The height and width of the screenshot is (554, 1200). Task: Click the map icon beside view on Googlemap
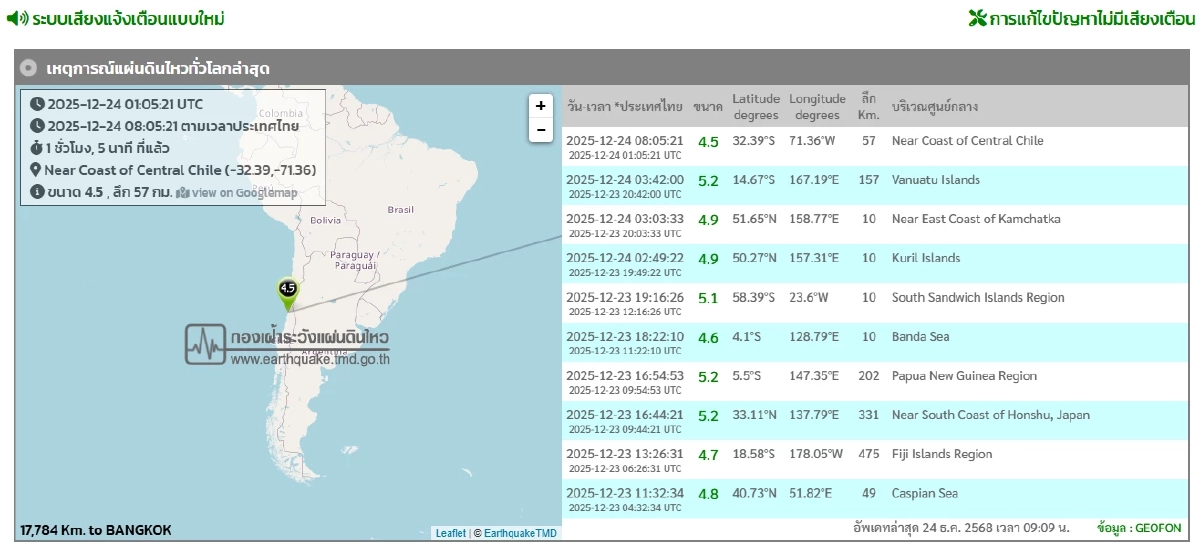tap(182, 193)
